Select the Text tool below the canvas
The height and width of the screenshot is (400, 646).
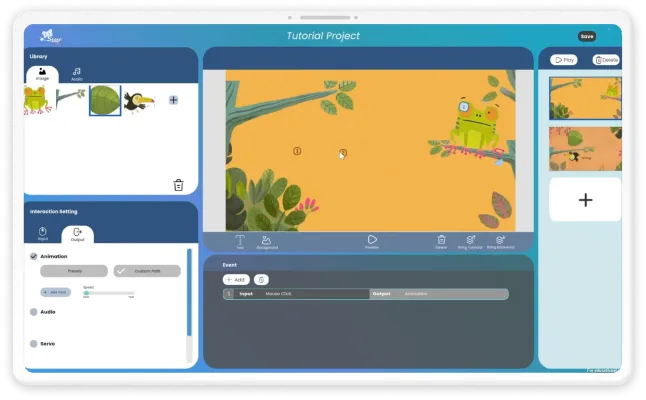[240, 241]
